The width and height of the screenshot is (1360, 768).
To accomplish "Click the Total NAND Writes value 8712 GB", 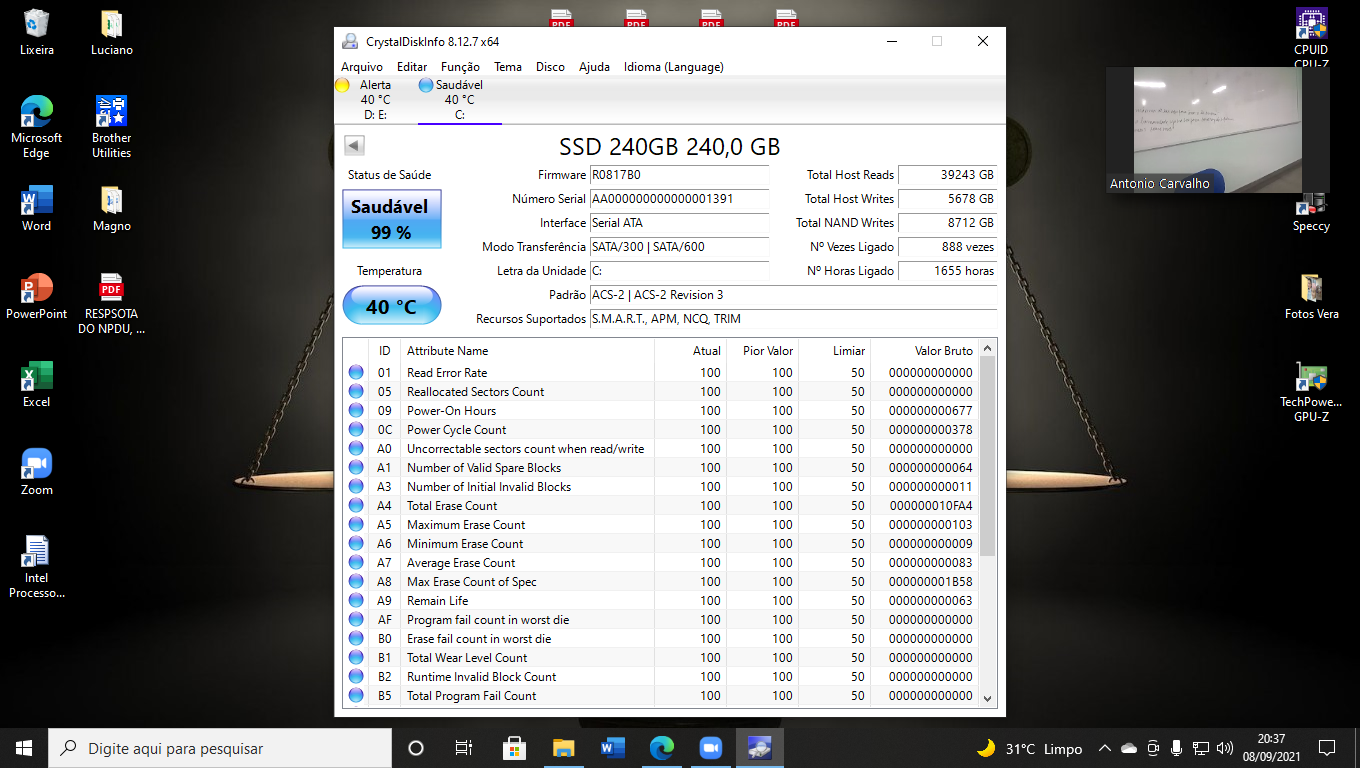I will tap(947, 223).
